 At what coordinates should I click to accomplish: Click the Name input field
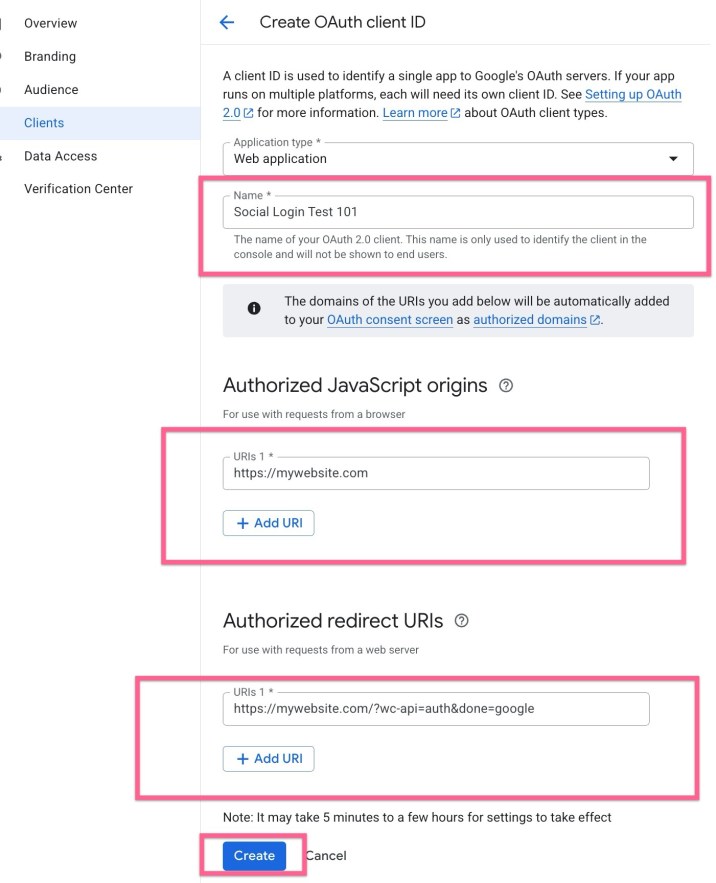click(x=458, y=212)
